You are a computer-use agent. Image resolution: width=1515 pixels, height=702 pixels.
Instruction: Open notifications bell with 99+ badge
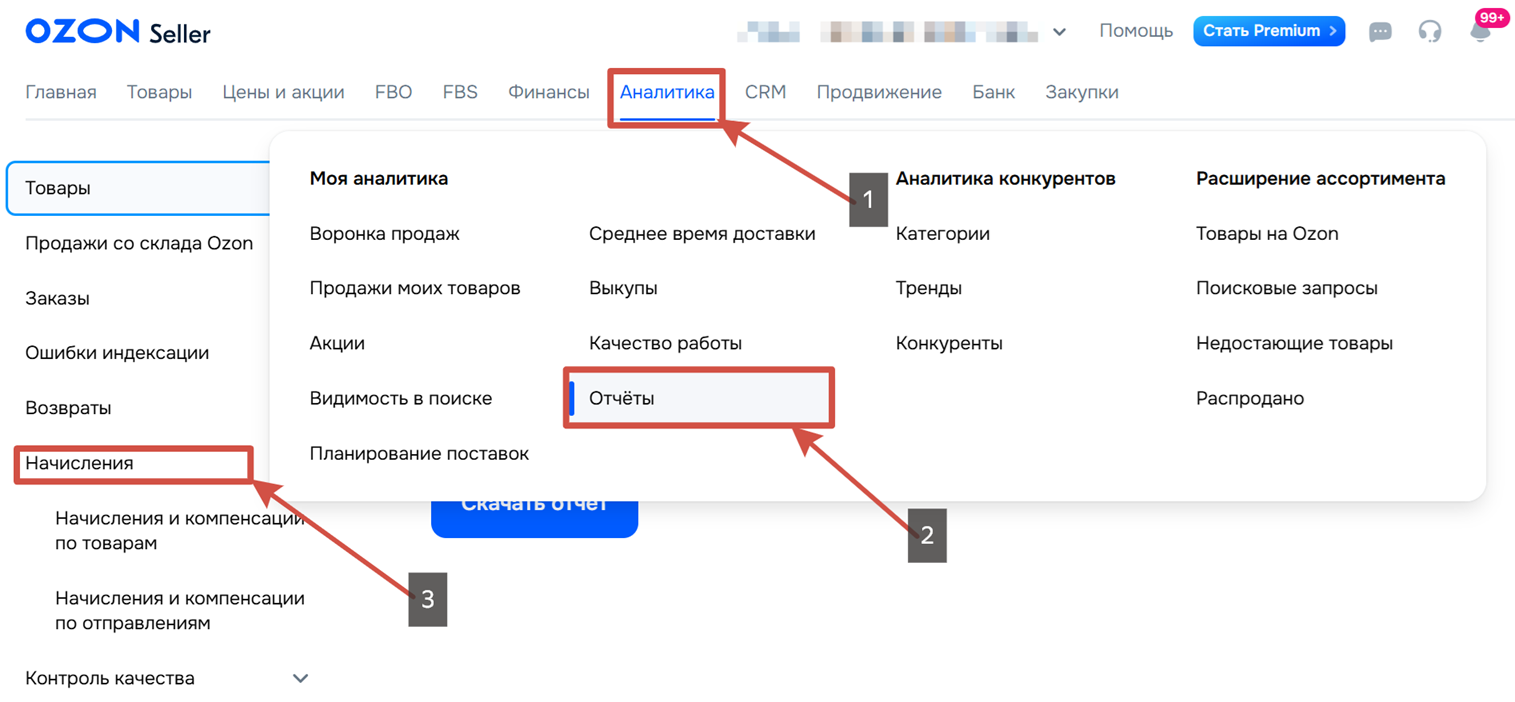click(x=1480, y=31)
